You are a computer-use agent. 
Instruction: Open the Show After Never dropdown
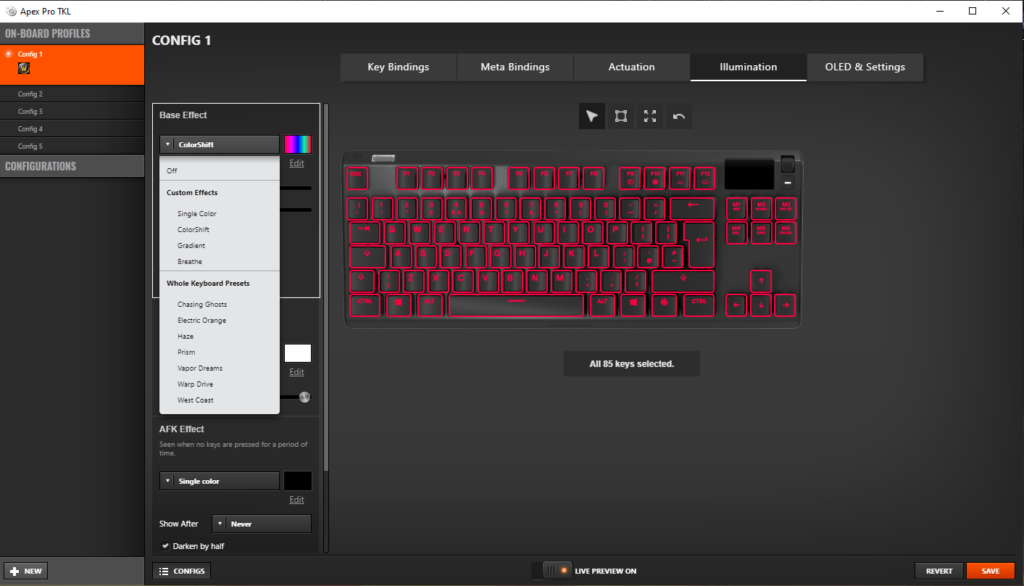pos(261,524)
